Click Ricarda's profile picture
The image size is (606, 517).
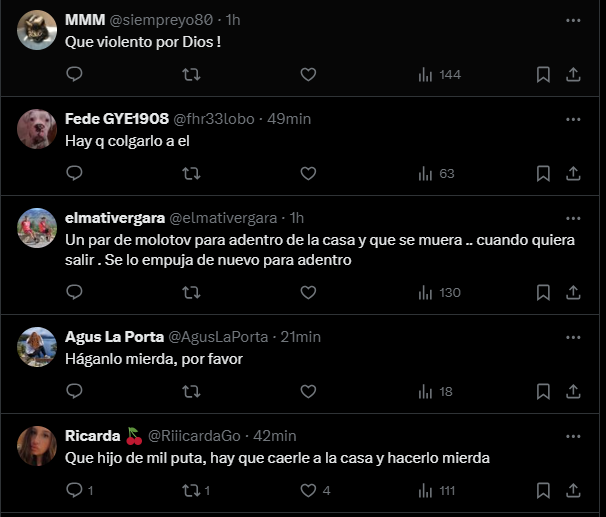(x=37, y=445)
